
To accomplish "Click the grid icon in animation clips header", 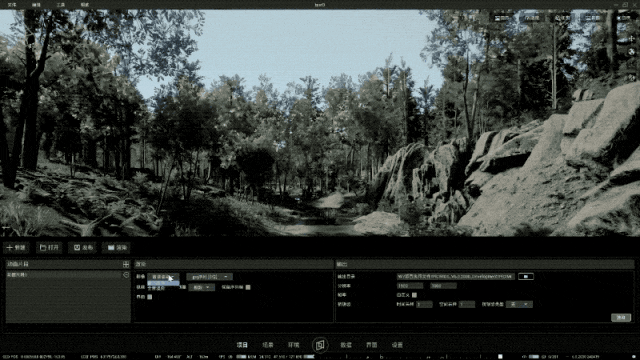I will [x=126, y=264].
